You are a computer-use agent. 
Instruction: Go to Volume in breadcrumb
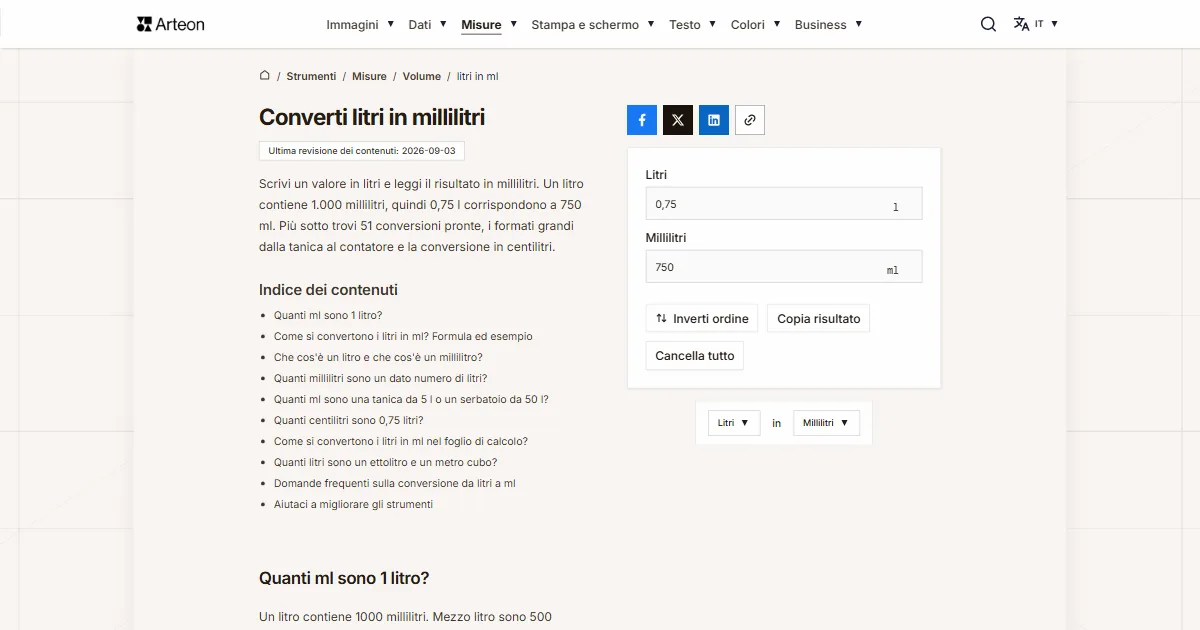pyautogui.click(x=422, y=76)
